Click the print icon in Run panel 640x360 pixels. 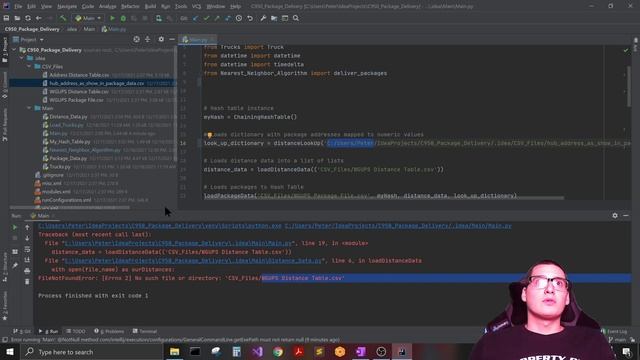pos(27,271)
